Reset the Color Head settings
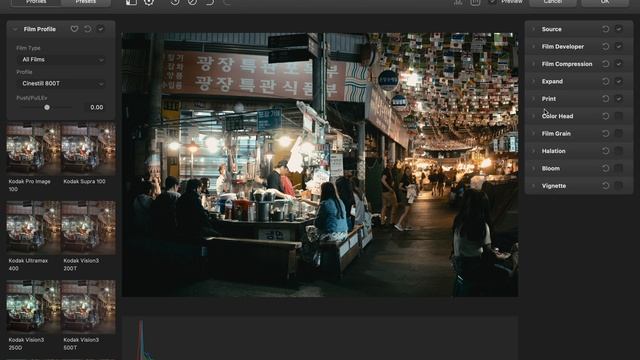Screen dimensions: 640x360 click(605, 116)
